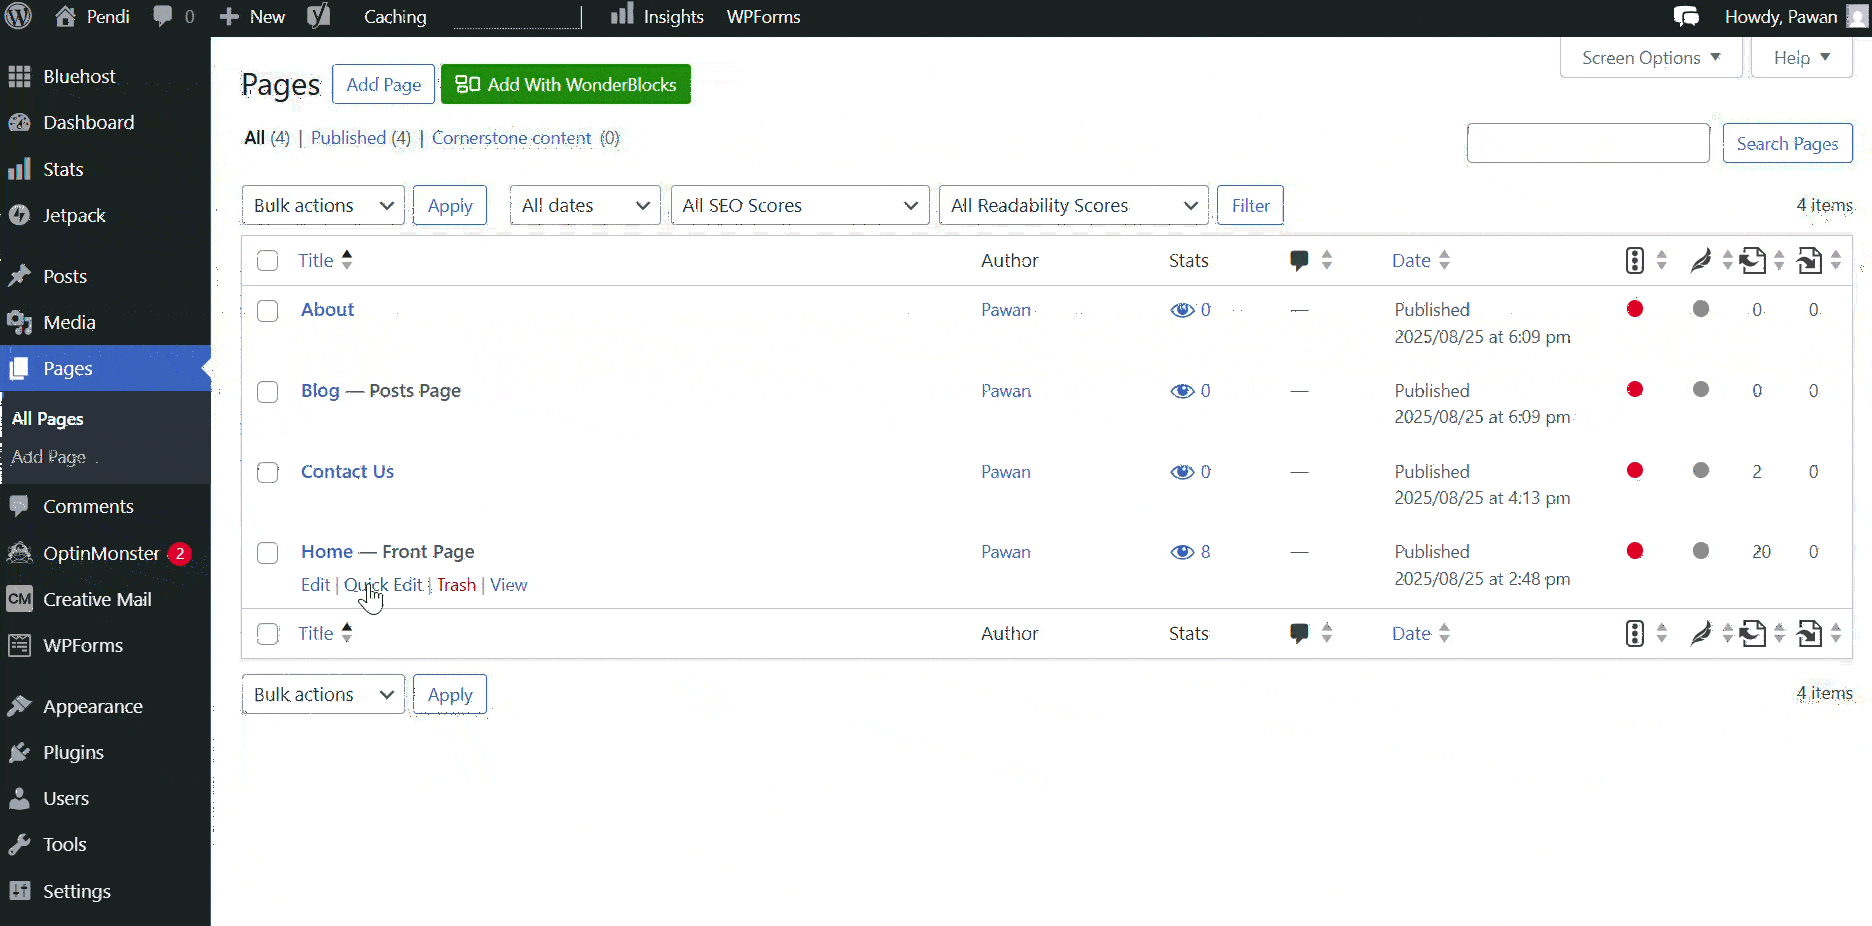Open the New menu in the admin bar
Image resolution: width=1872 pixels, height=926 pixels.
tap(251, 16)
